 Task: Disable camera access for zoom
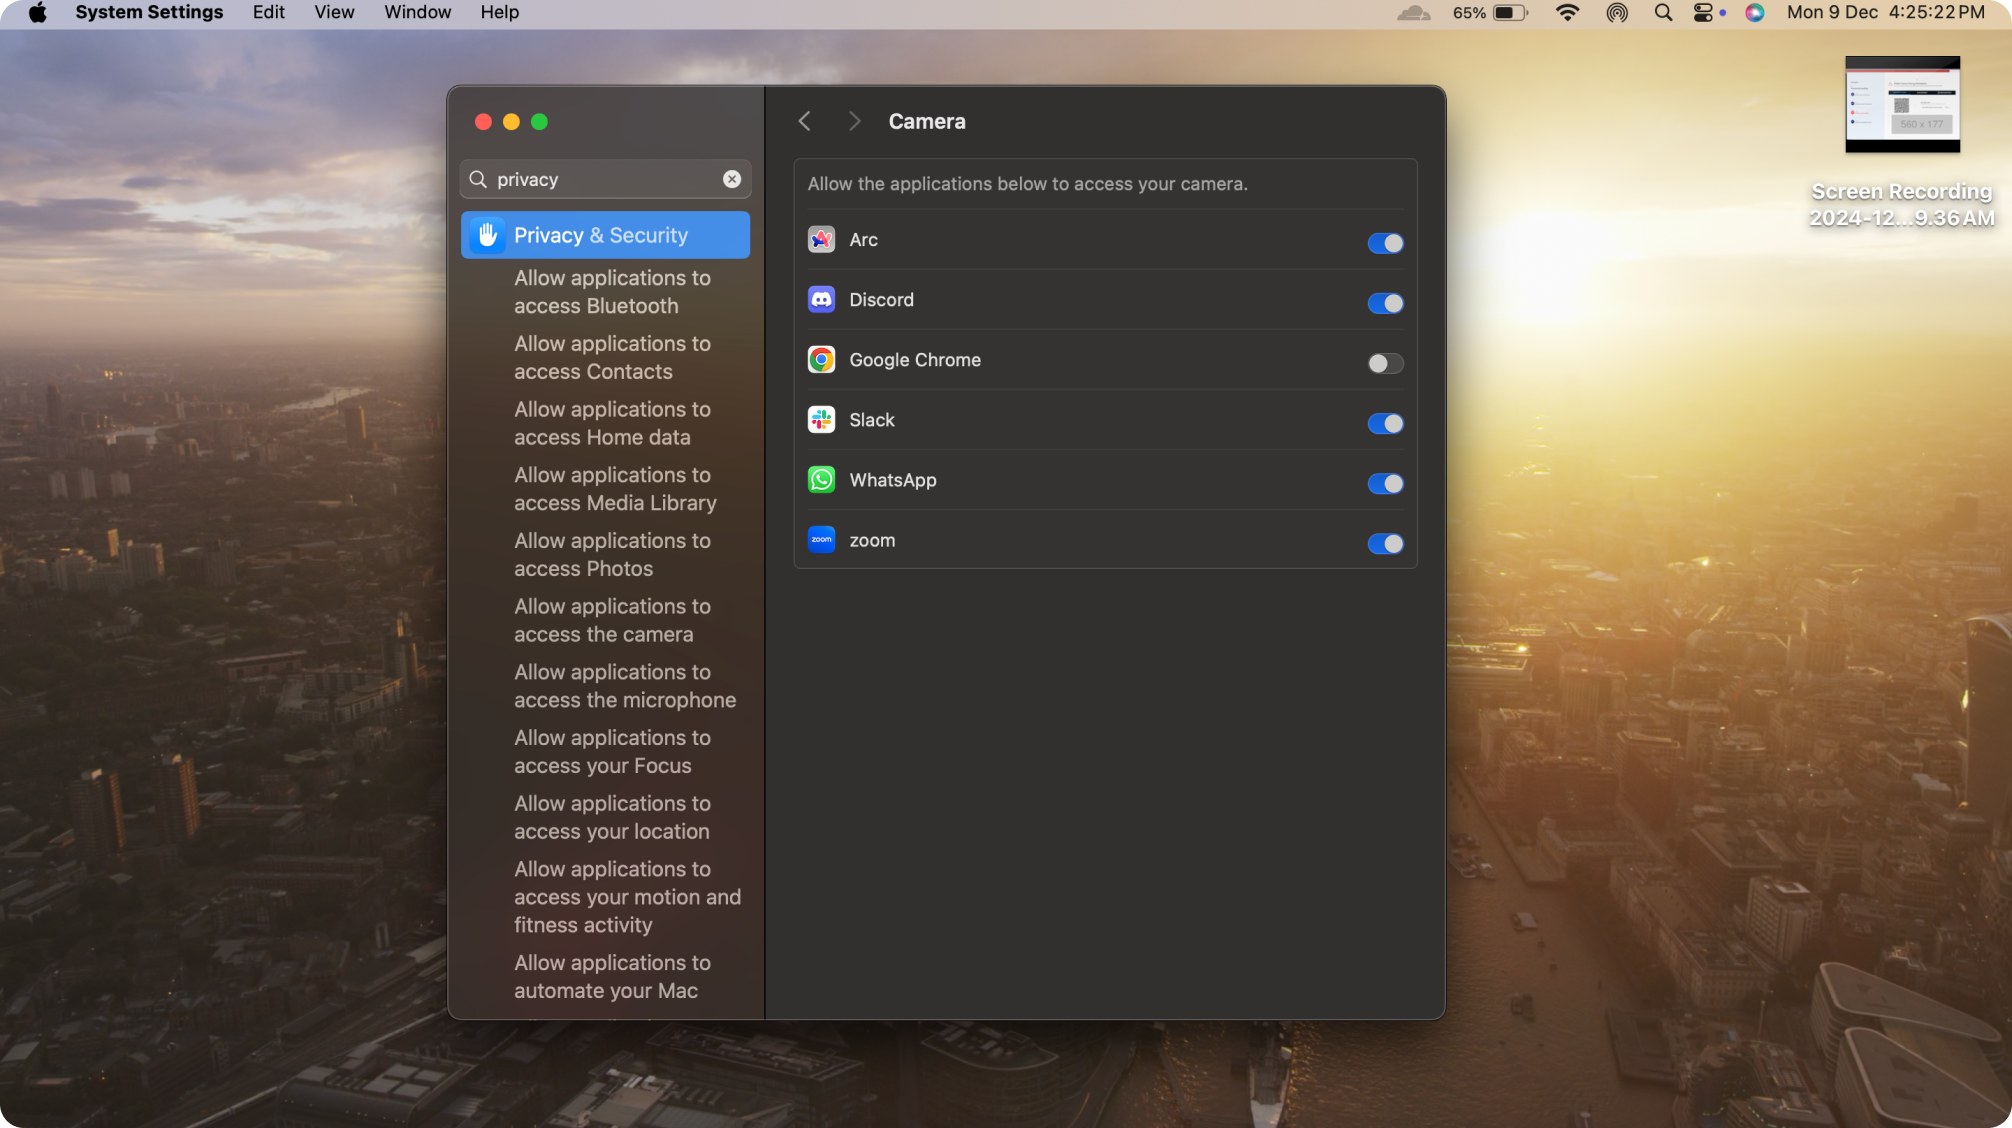pyautogui.click(x=1385, y=543)
